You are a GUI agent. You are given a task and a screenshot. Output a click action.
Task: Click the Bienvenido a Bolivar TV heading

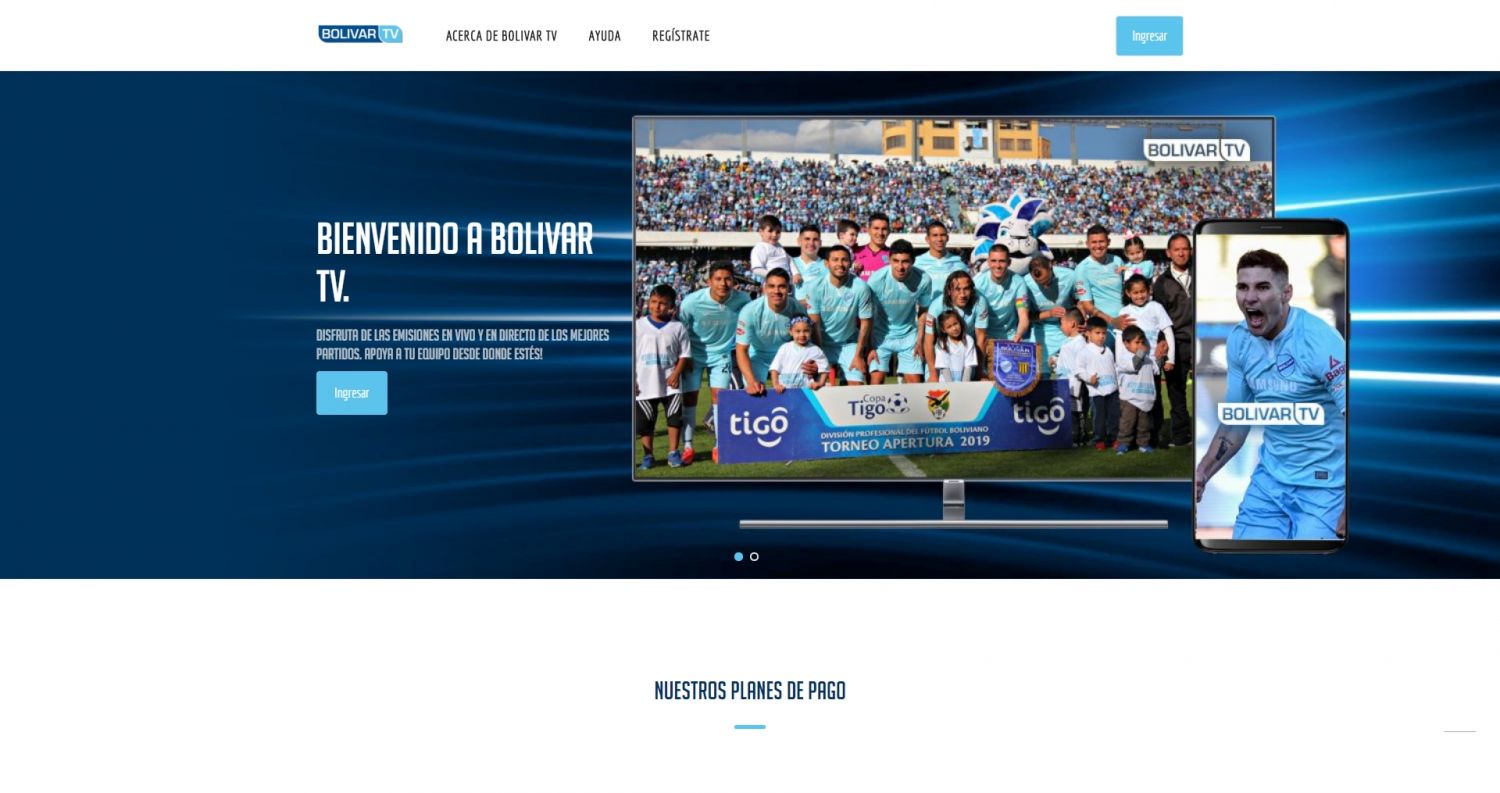coord(455,262)
